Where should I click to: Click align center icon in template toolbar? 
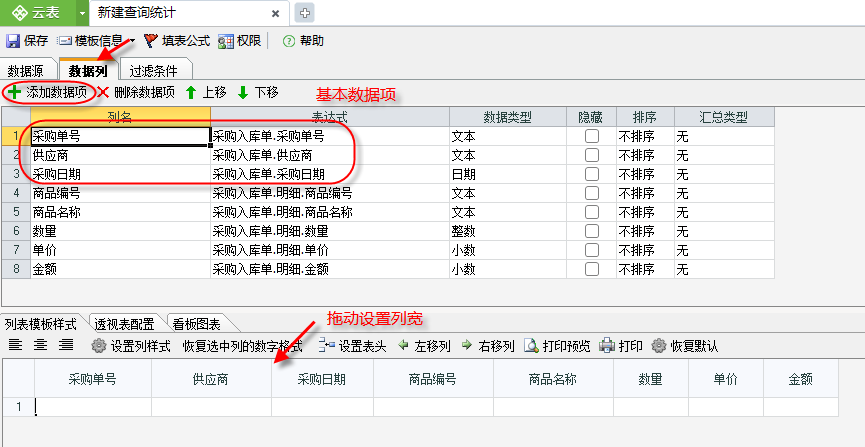[x=40, y=345]
